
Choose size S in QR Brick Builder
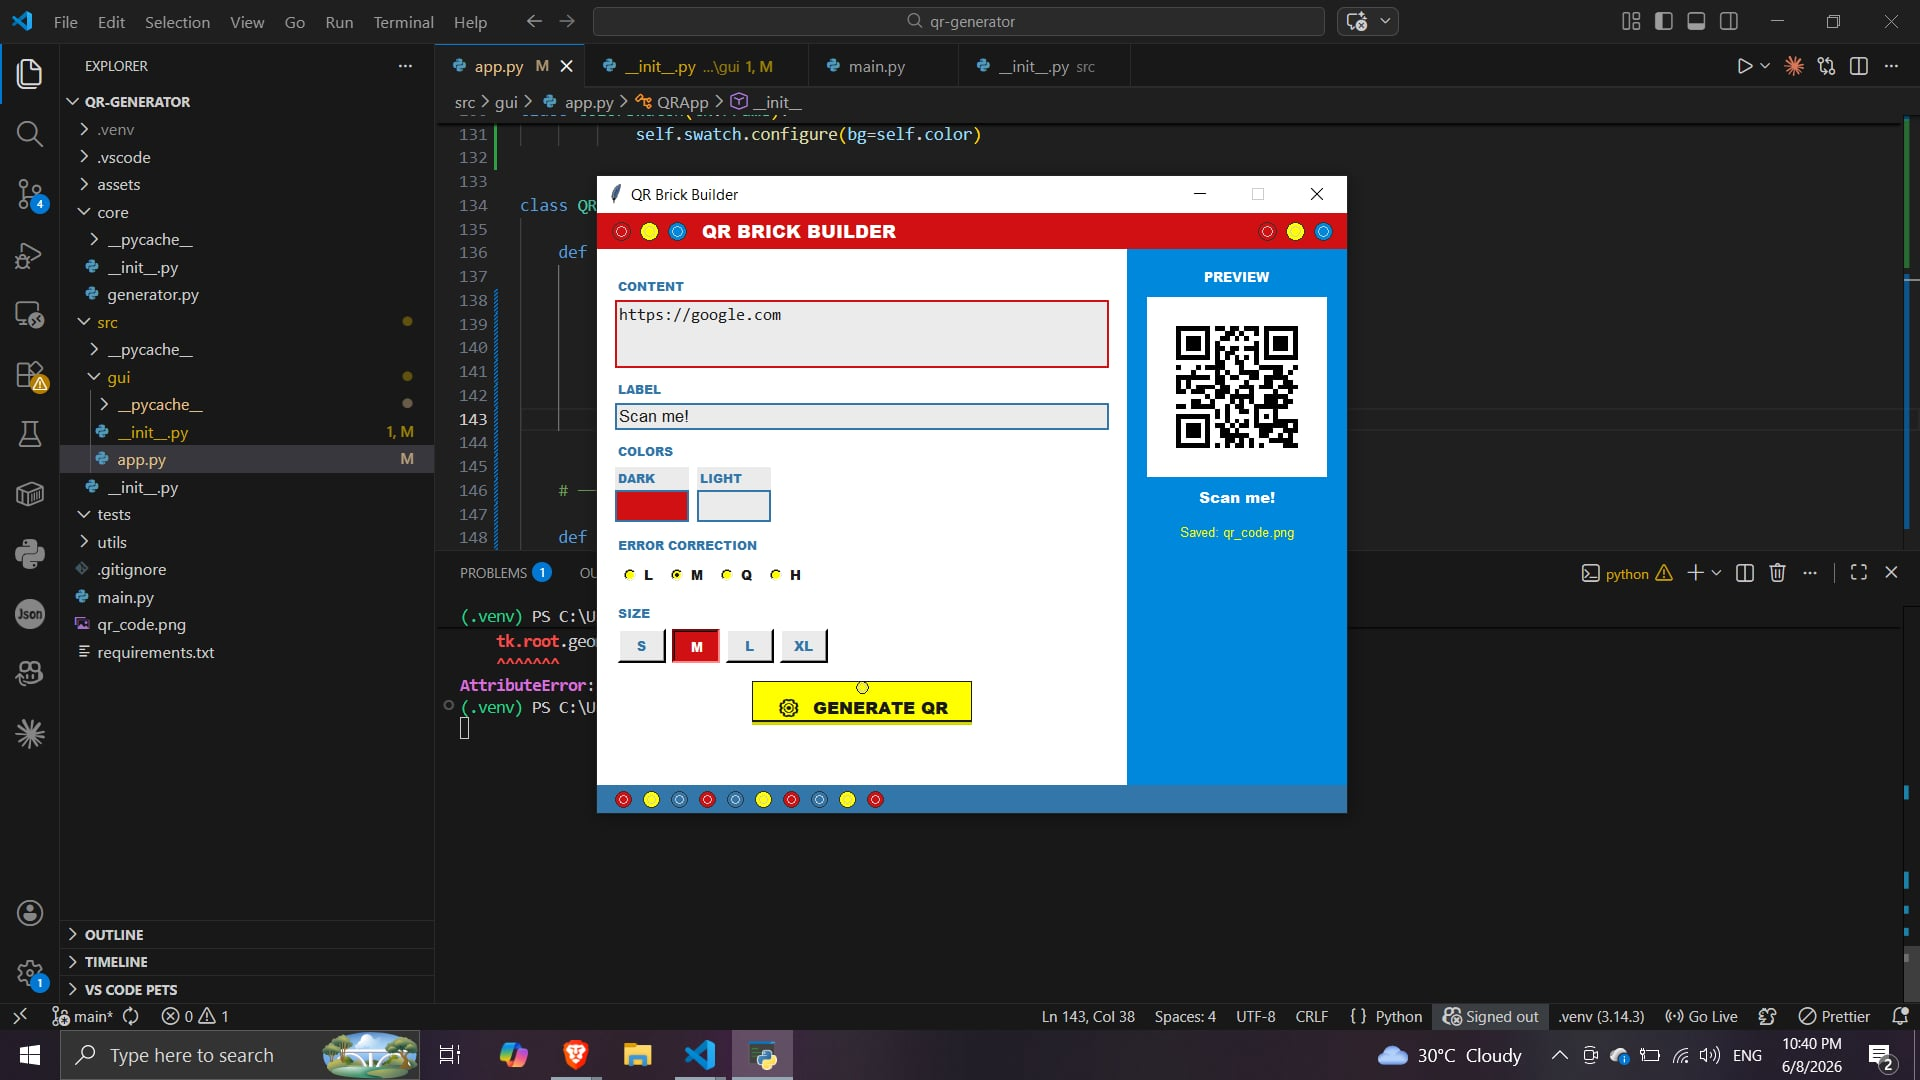tap(641, 646)
